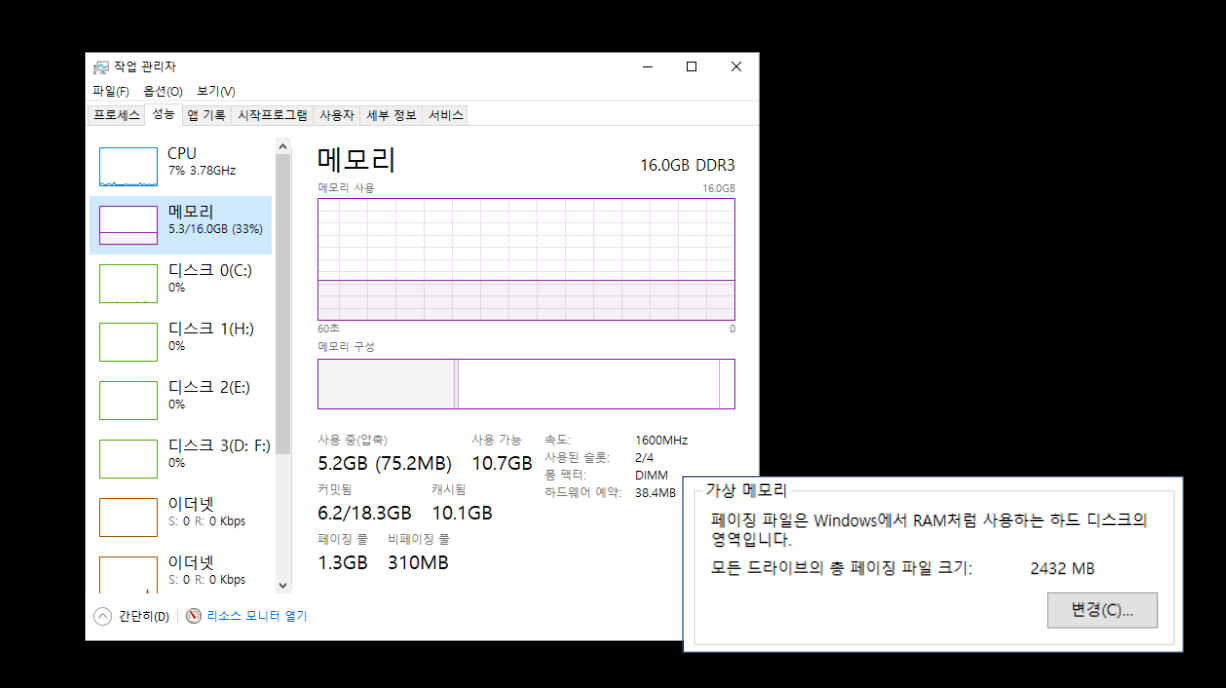Open the 디스크 2(E:) performance item
Image resolution: width=1226 pixels, height=688 pixels.
click(x=181, y=400)
